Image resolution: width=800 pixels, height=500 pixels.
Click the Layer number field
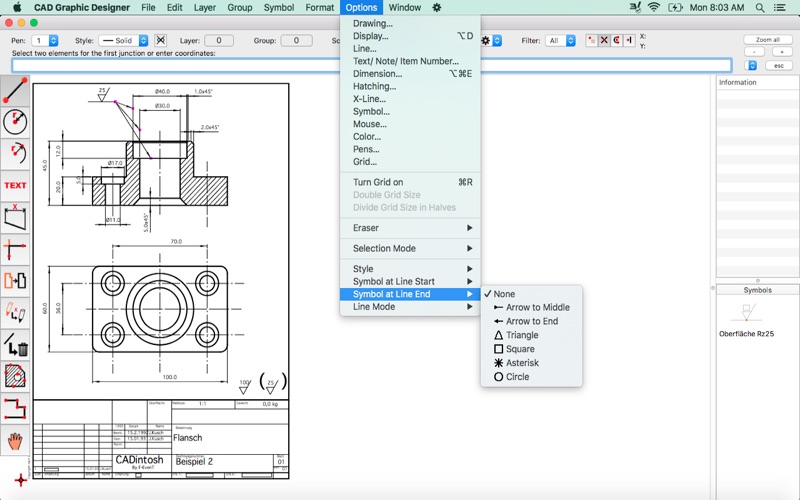(219, 40)
